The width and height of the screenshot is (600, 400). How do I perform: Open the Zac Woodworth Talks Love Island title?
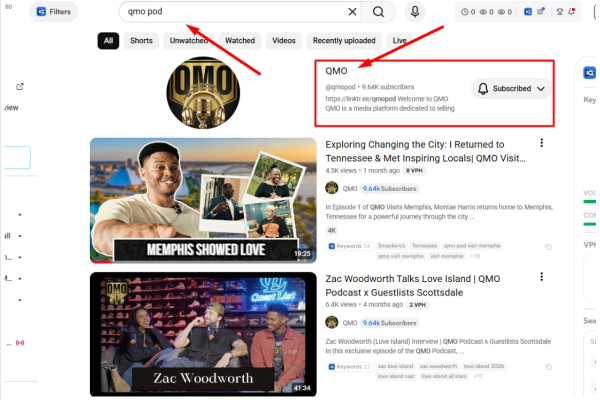coord(412,286)
